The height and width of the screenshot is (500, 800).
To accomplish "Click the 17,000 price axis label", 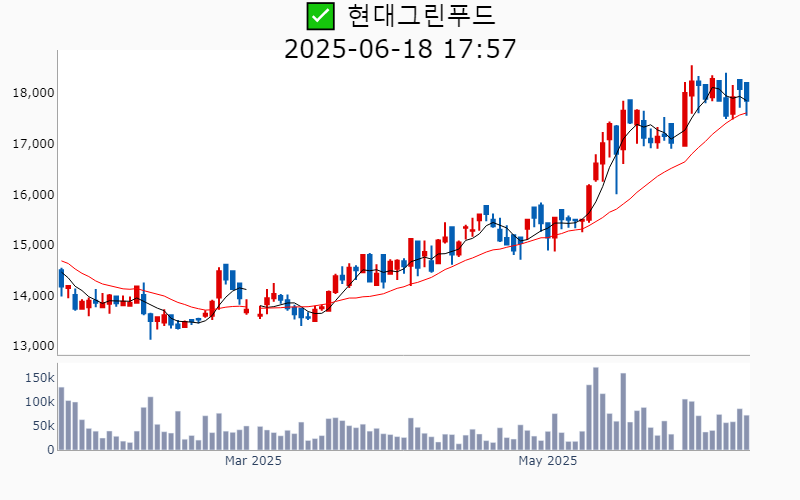I will pyautogui.click(x=34, y=144).
